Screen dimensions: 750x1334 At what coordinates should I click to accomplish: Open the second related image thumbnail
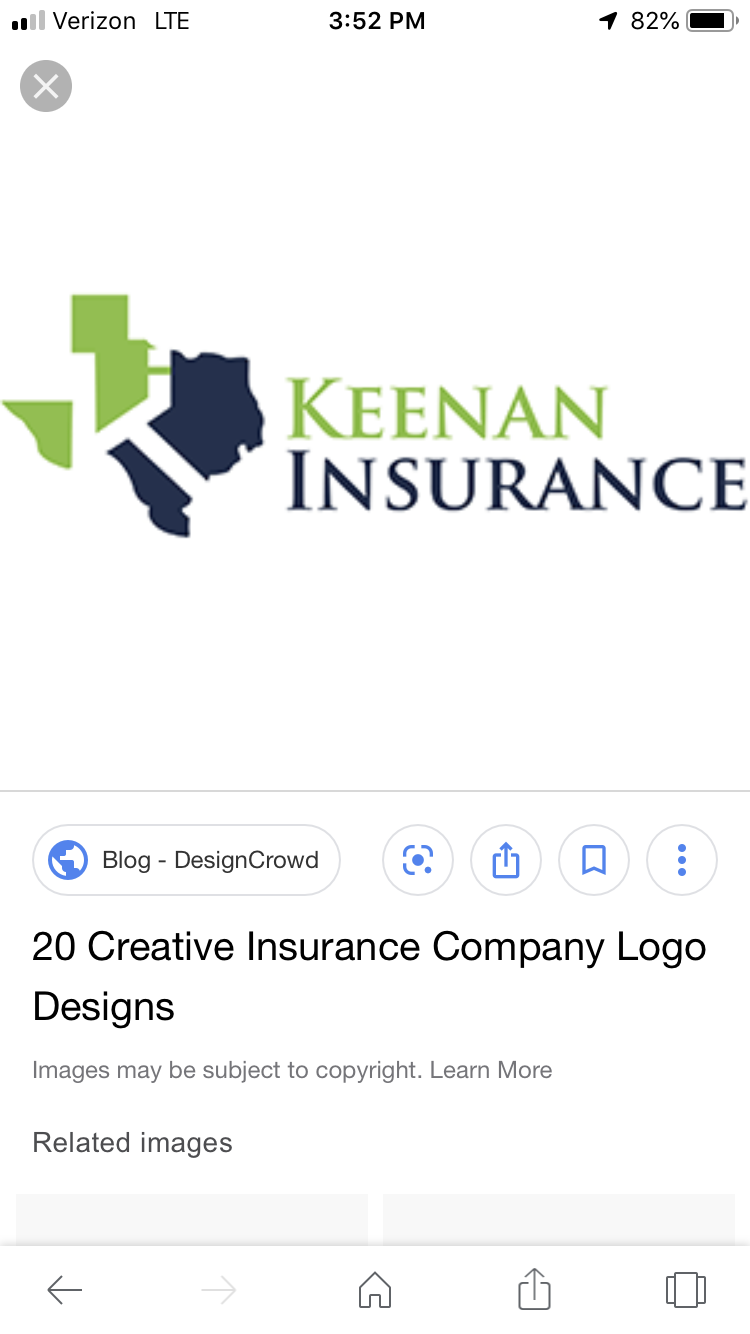pos(559,1219)
